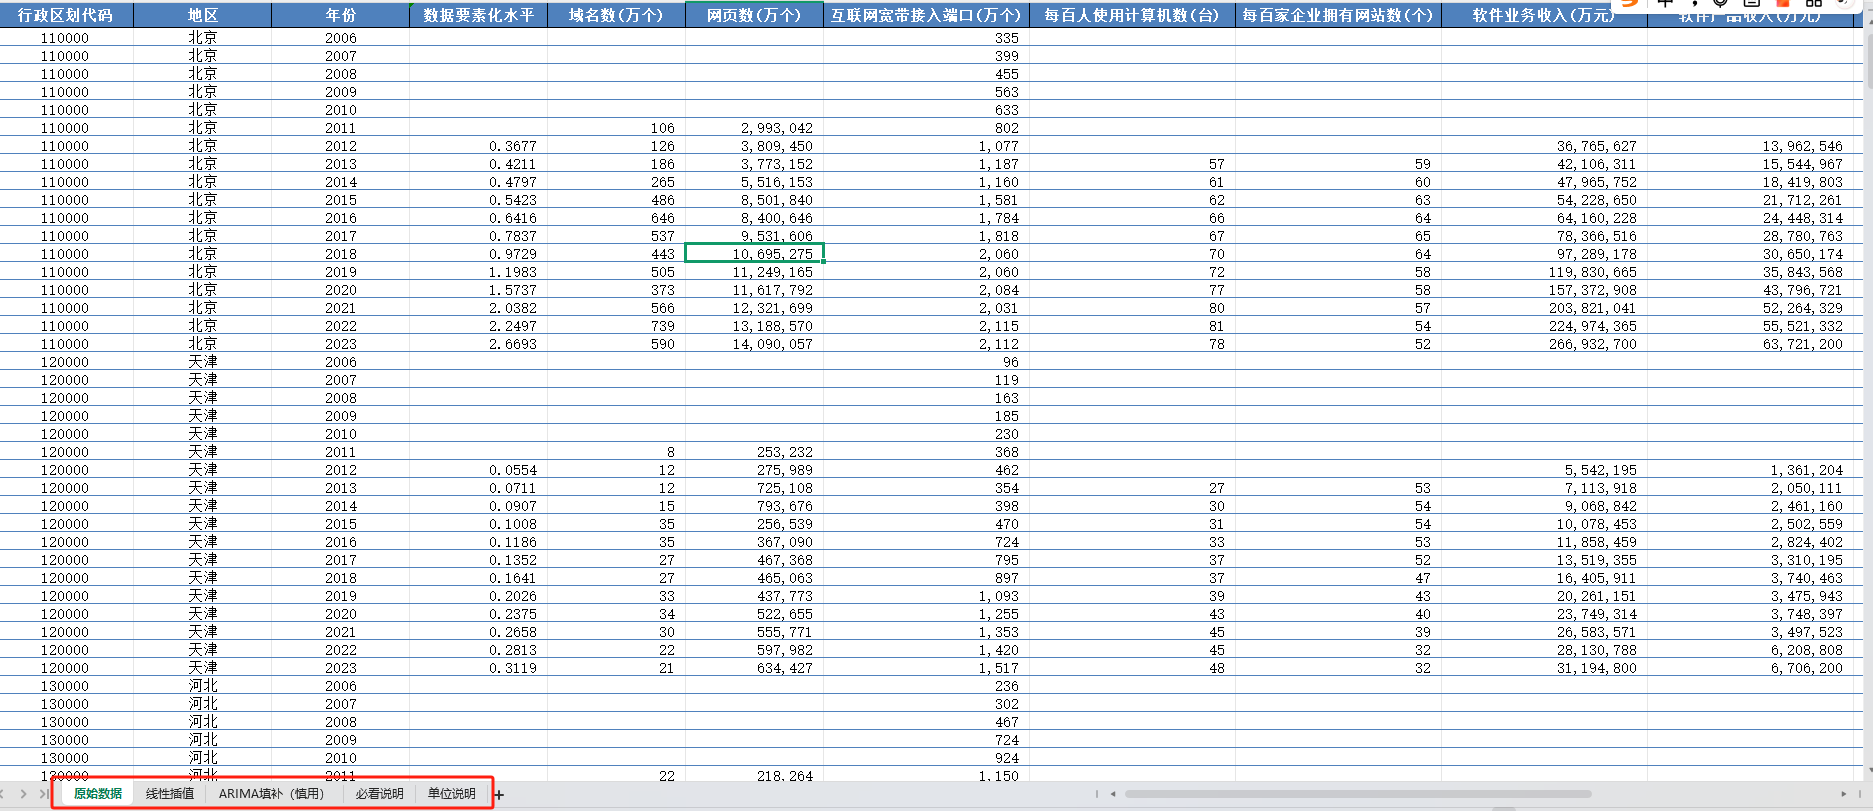The image size is (1873, 811).
Task: Select the broadband ports cell 335
Action: tap(926, 38)
